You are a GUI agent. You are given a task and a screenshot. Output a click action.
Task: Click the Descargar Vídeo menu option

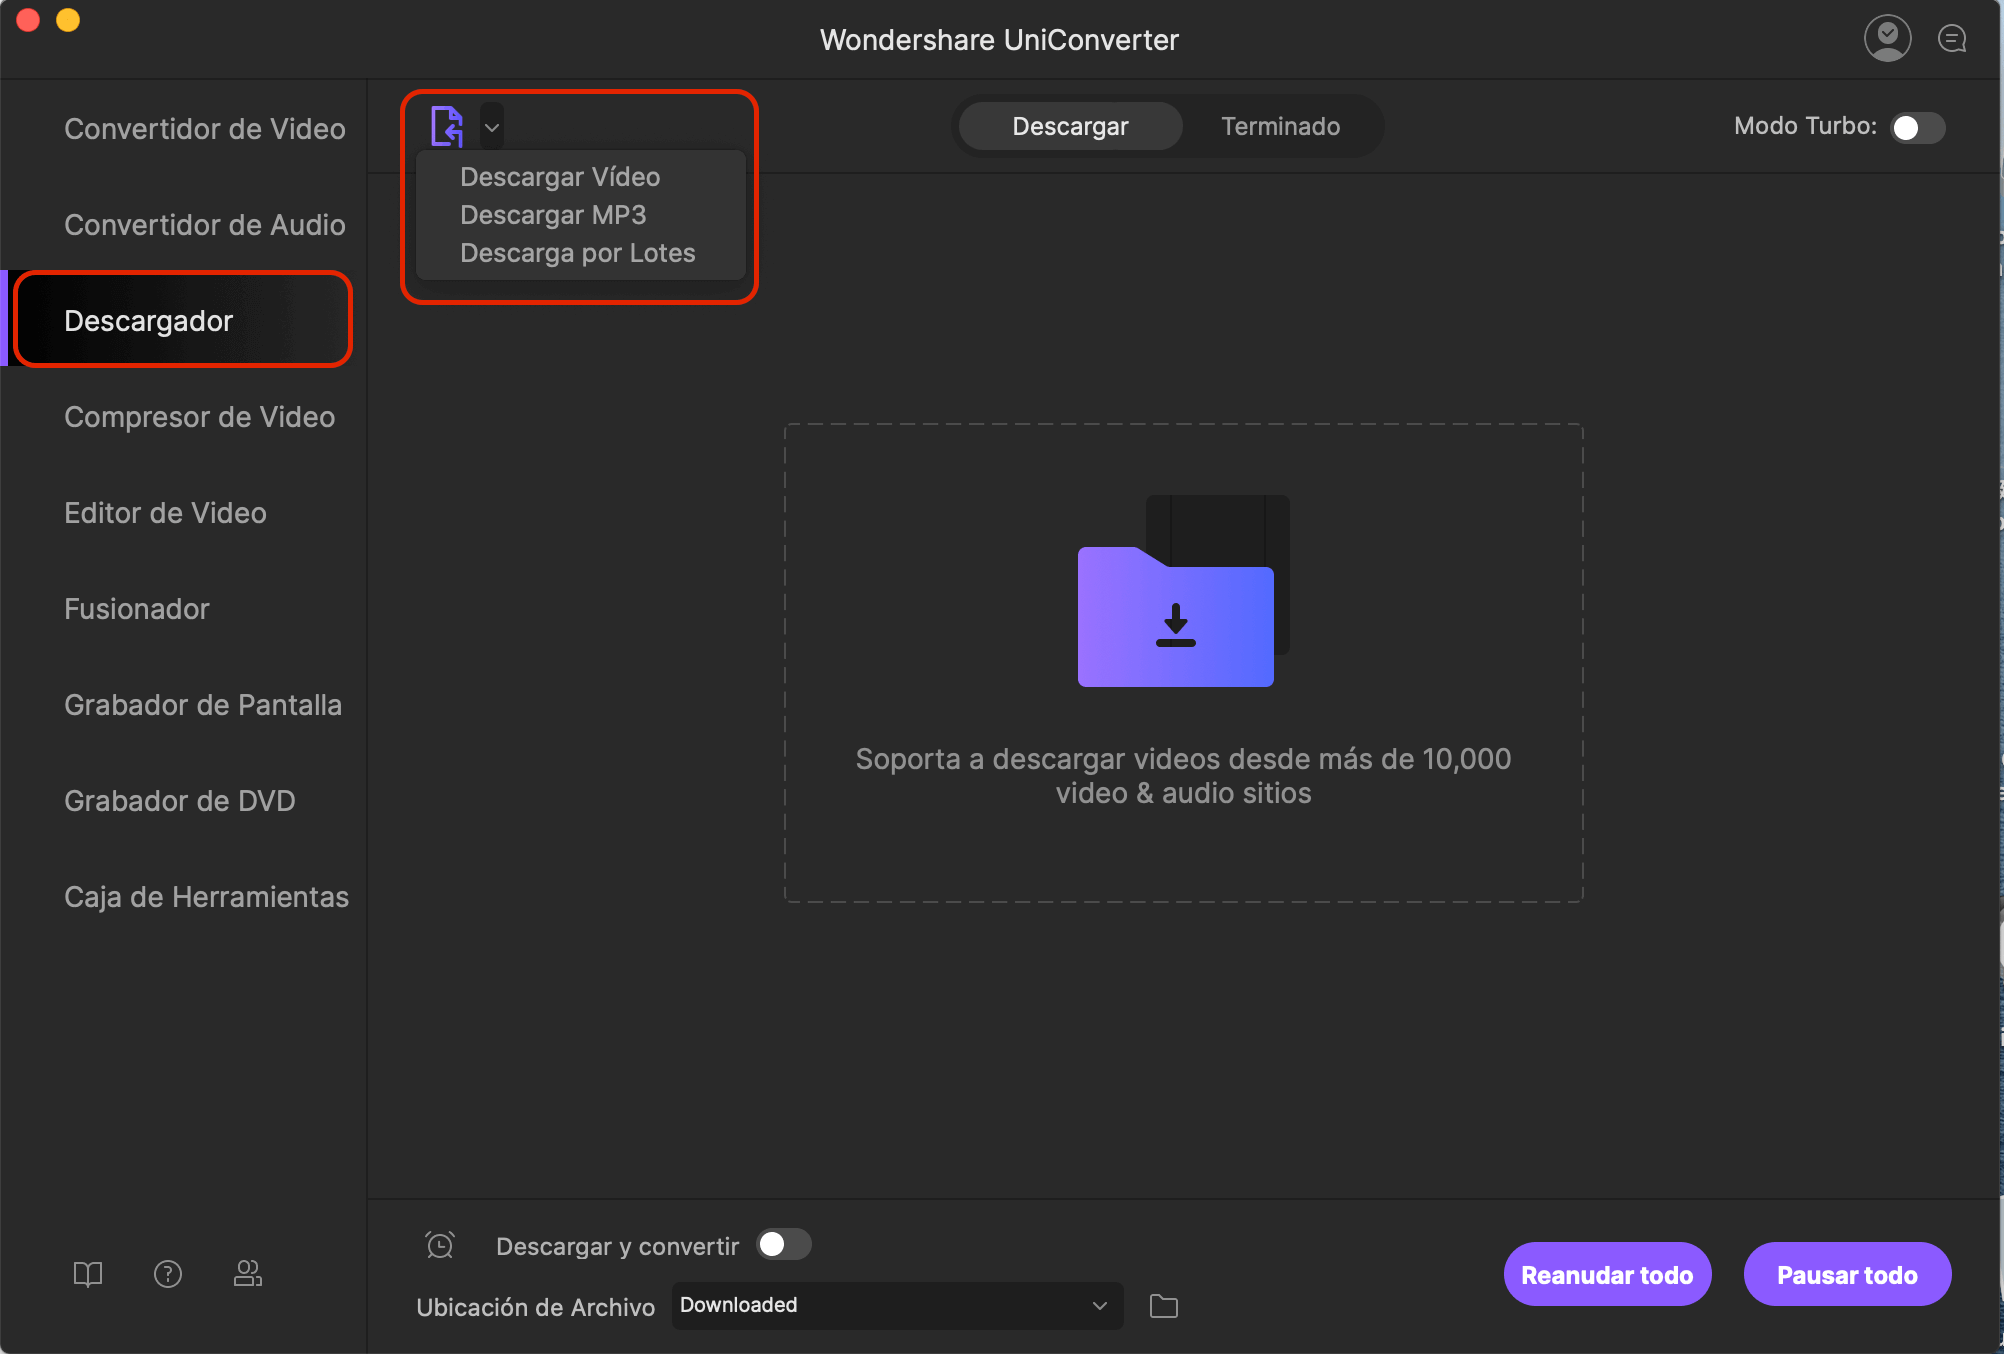(559, 175)
